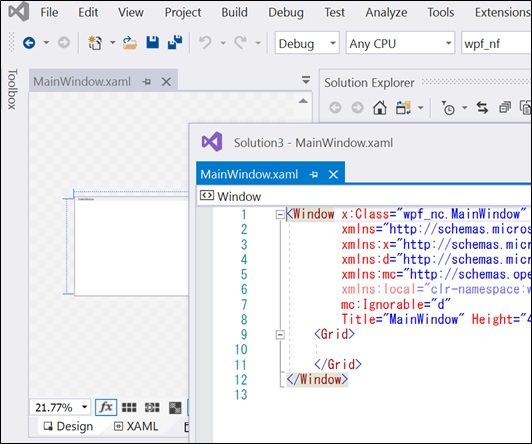Open file with the folder icon
This screenshot has width=532, height=444.
[x=130, y=43]
